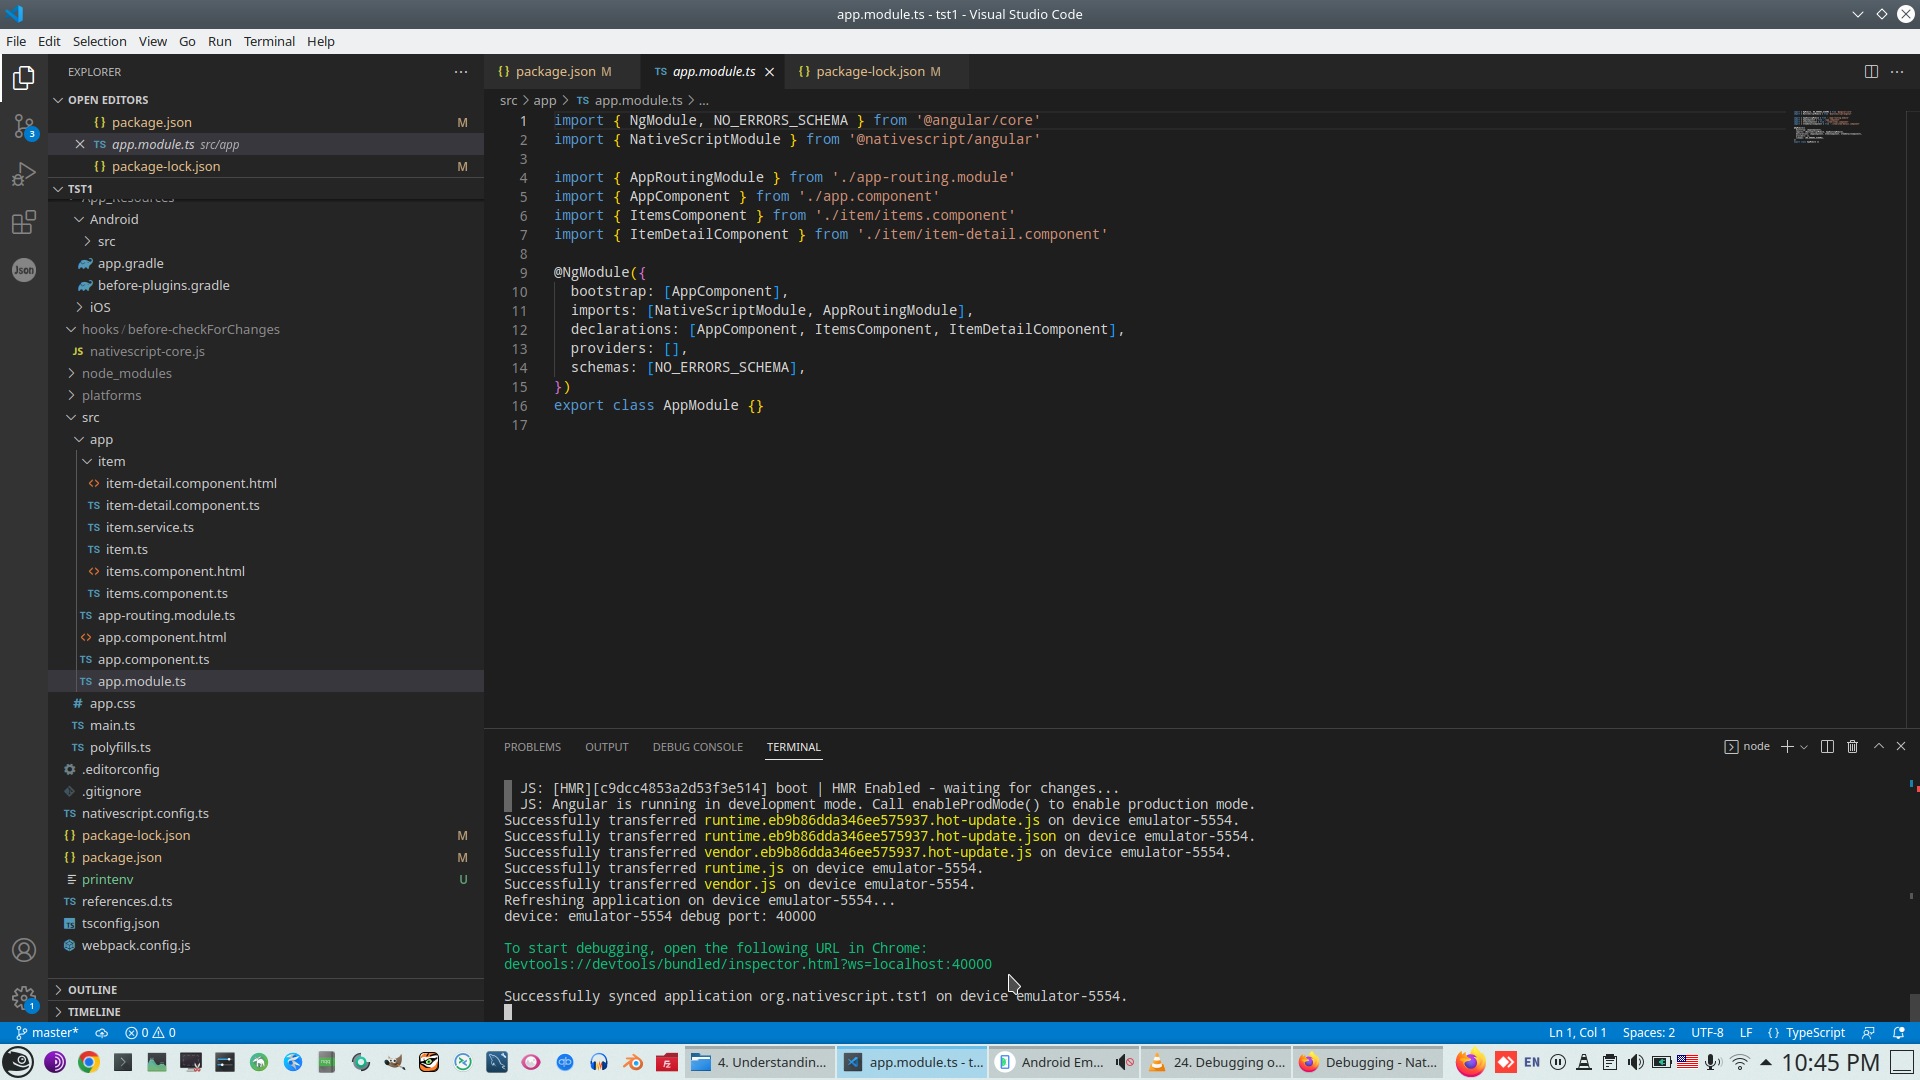
Task: Open the Accounts icon in activity bar
Action: click(x=24, y=950)
